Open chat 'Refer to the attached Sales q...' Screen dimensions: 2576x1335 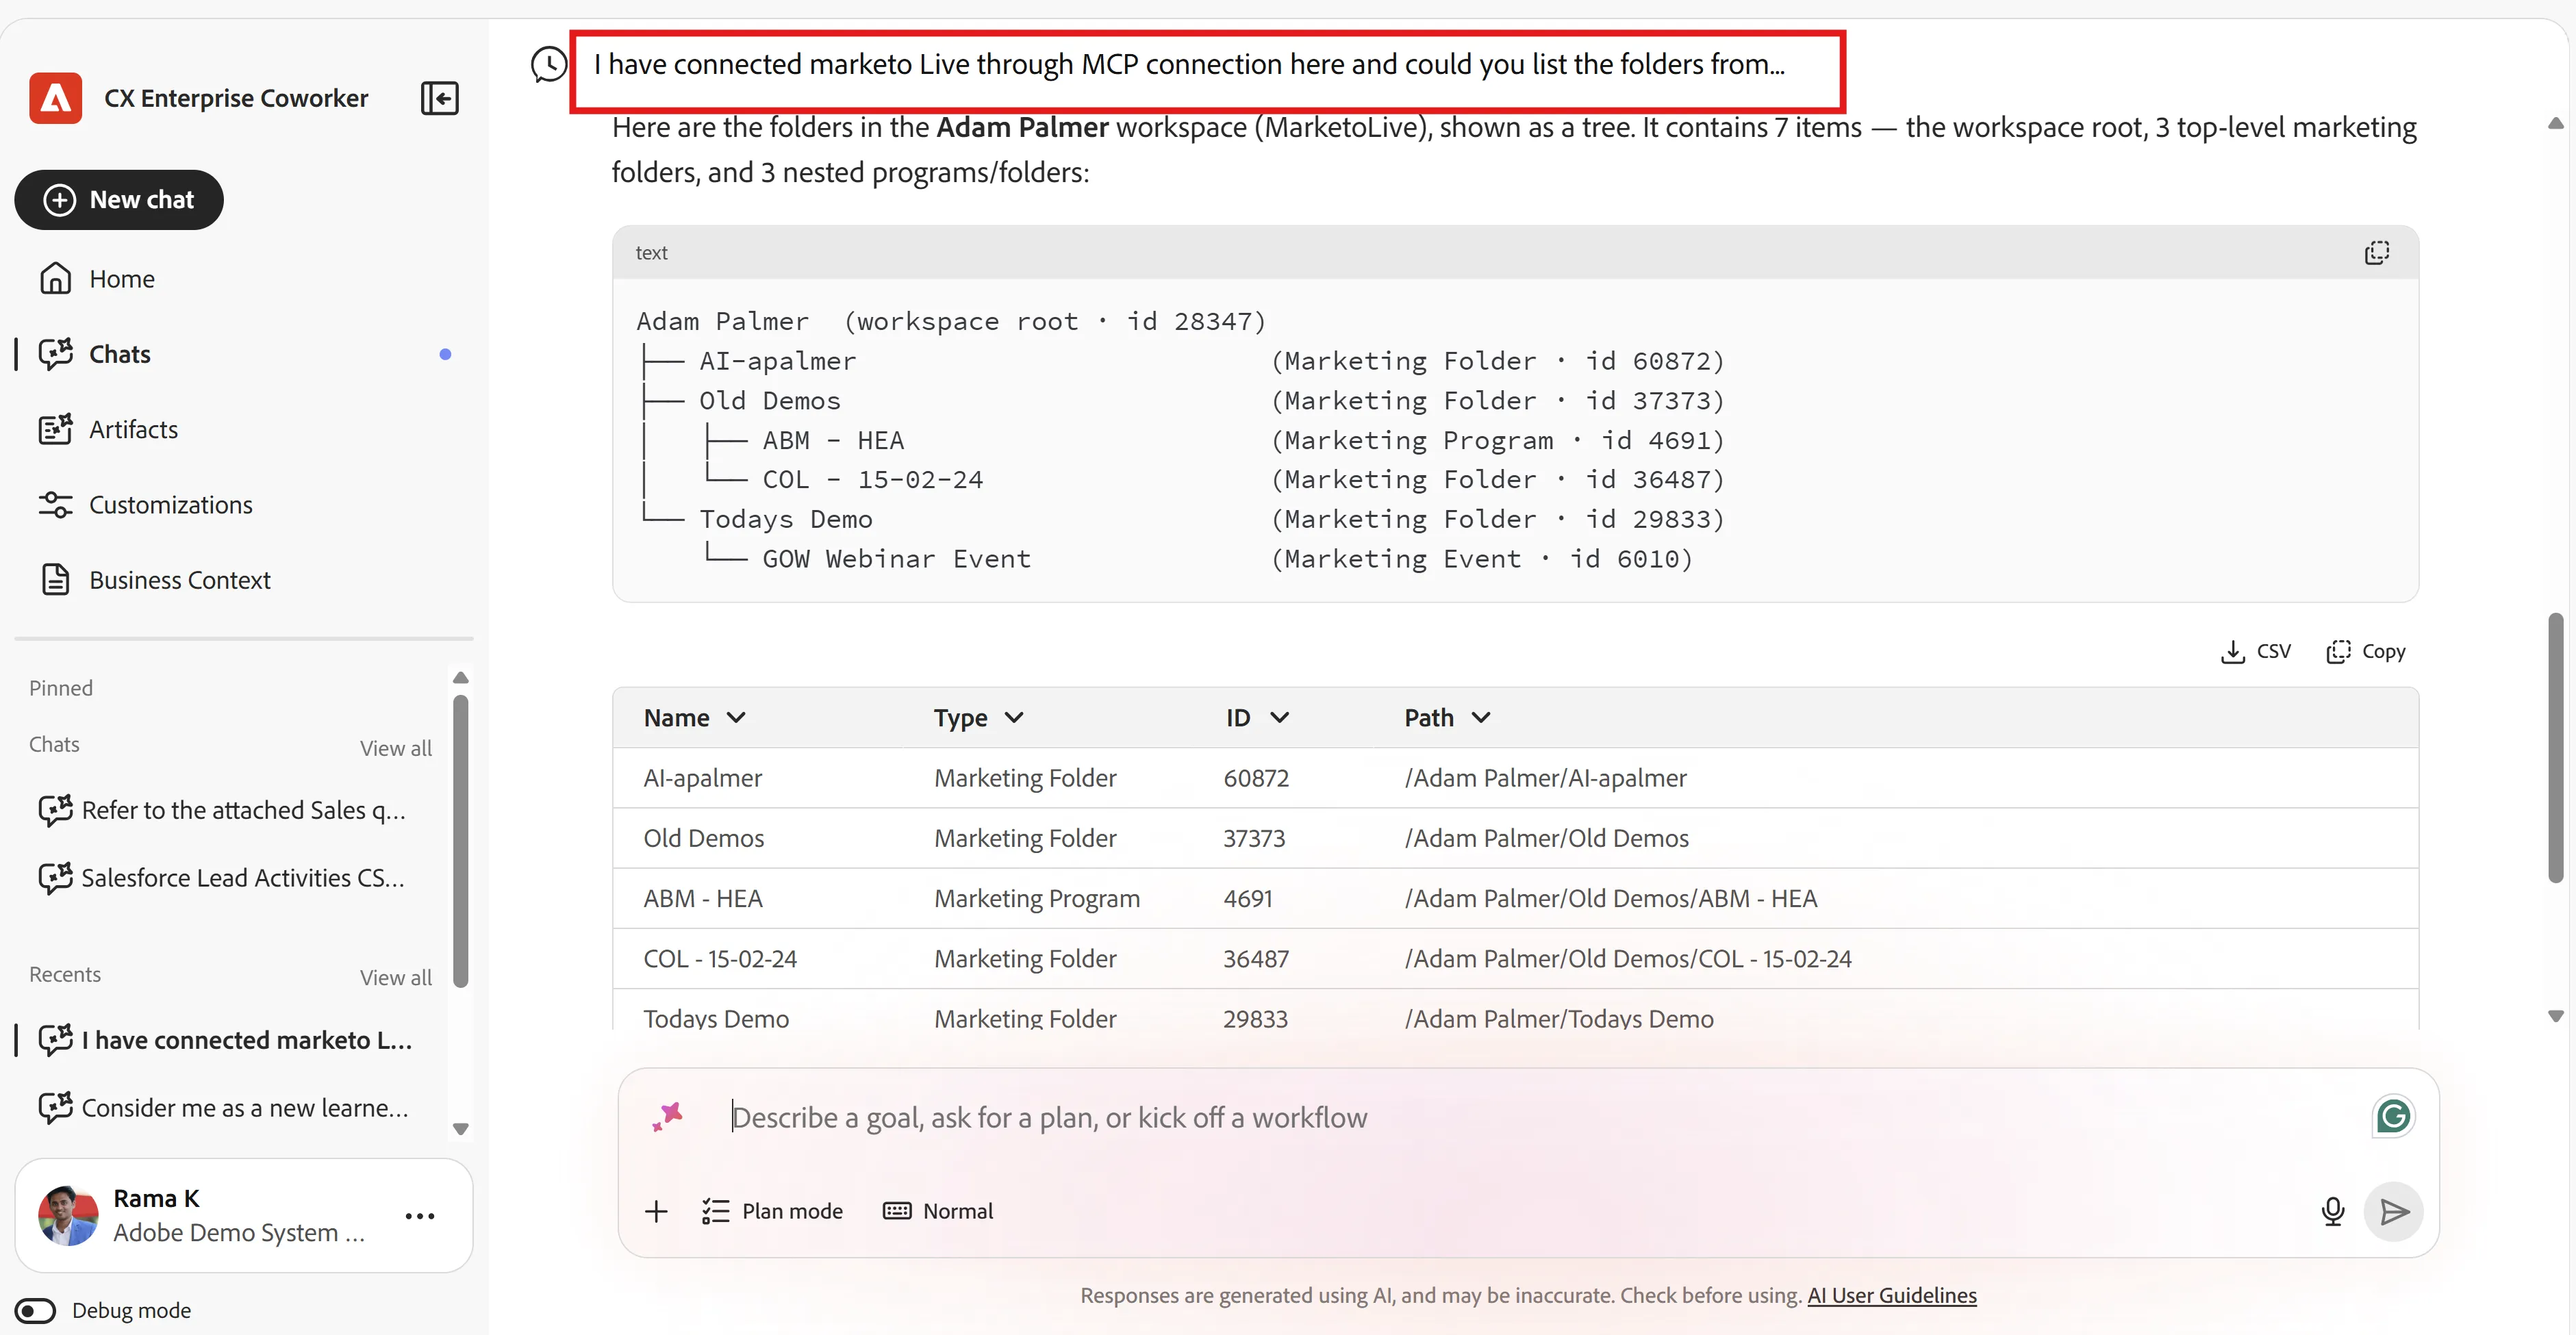[224, 810]
